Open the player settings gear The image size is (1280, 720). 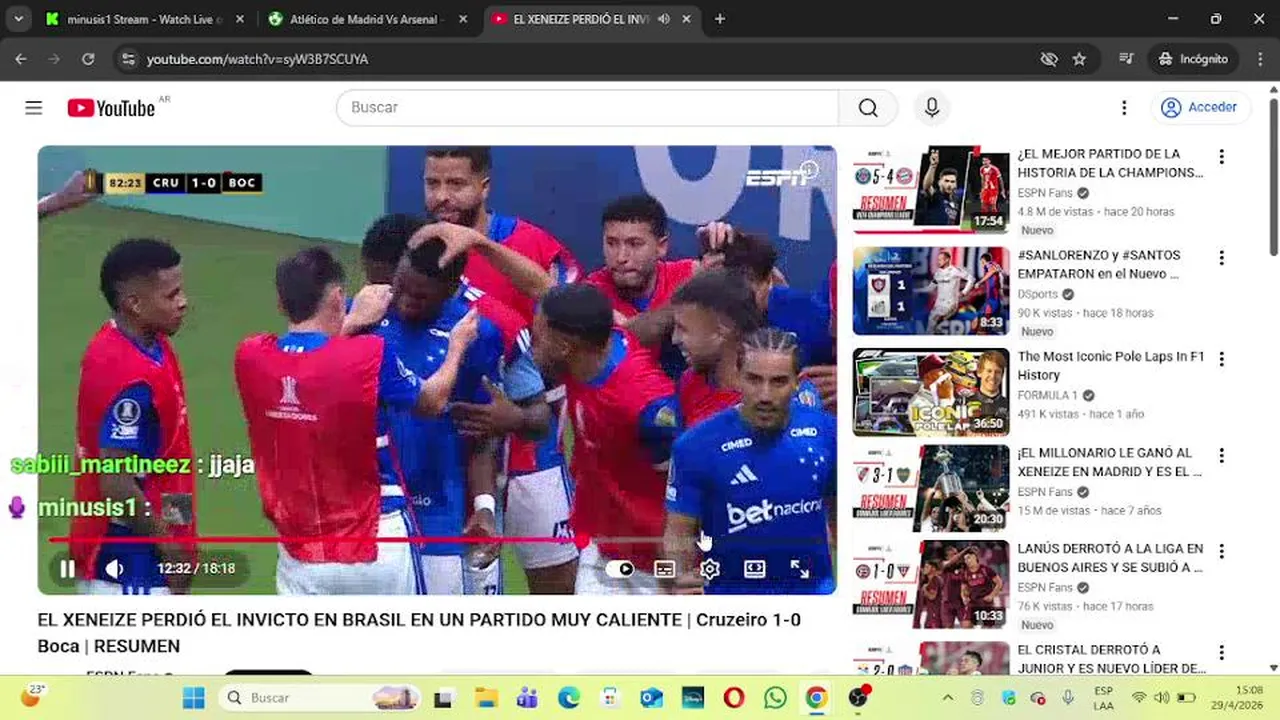pos(710,569)
